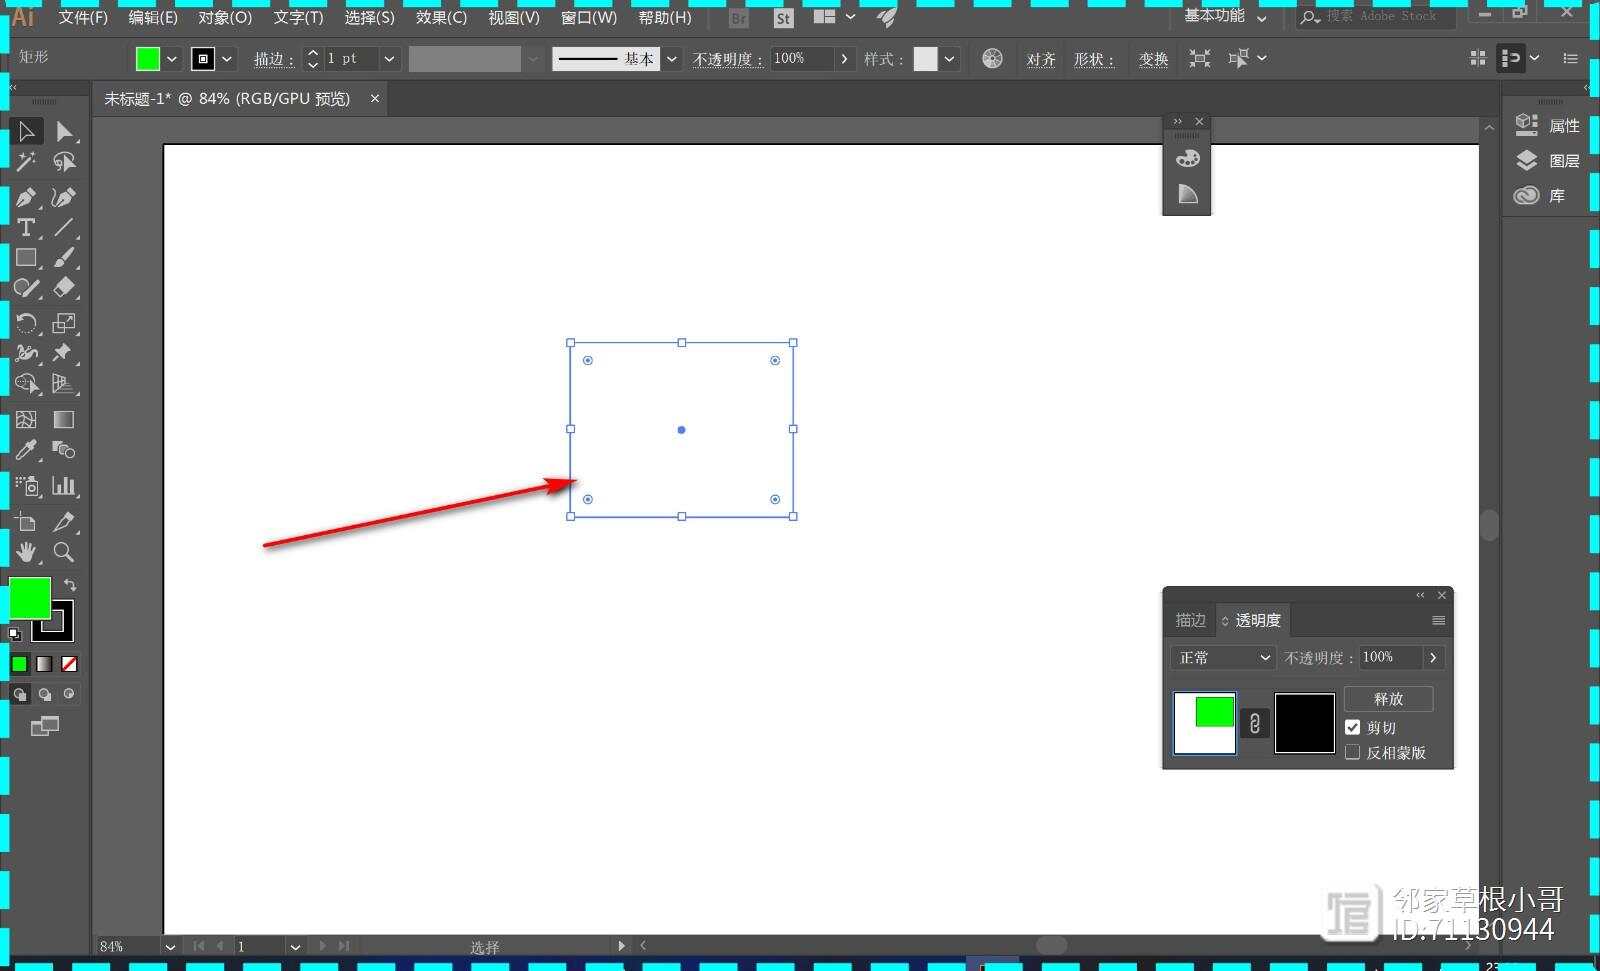
Task: Enable the 剪切 clip checkbox
Action: coord(1353,727)
